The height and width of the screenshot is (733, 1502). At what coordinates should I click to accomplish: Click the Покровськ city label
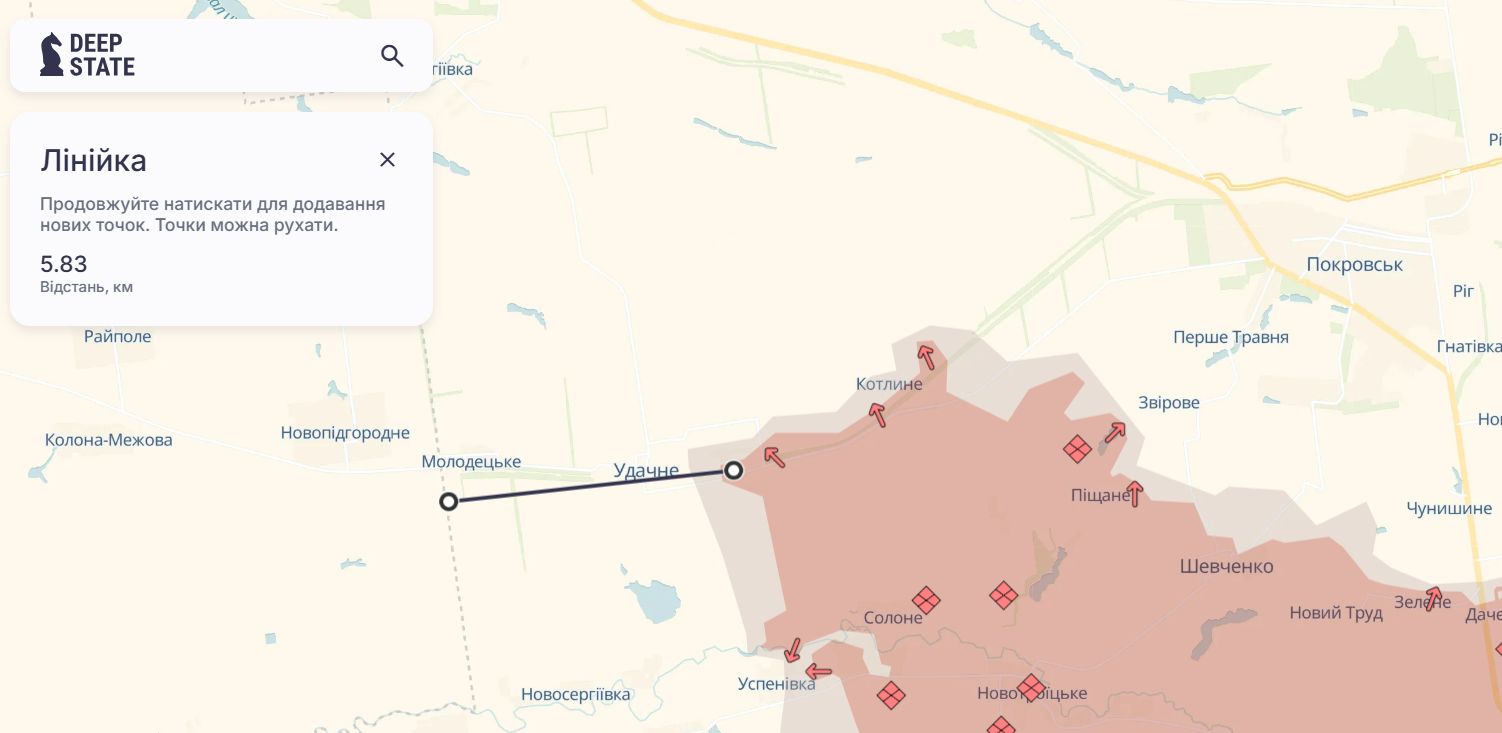pyautogui.click(x=1354, y=265)
